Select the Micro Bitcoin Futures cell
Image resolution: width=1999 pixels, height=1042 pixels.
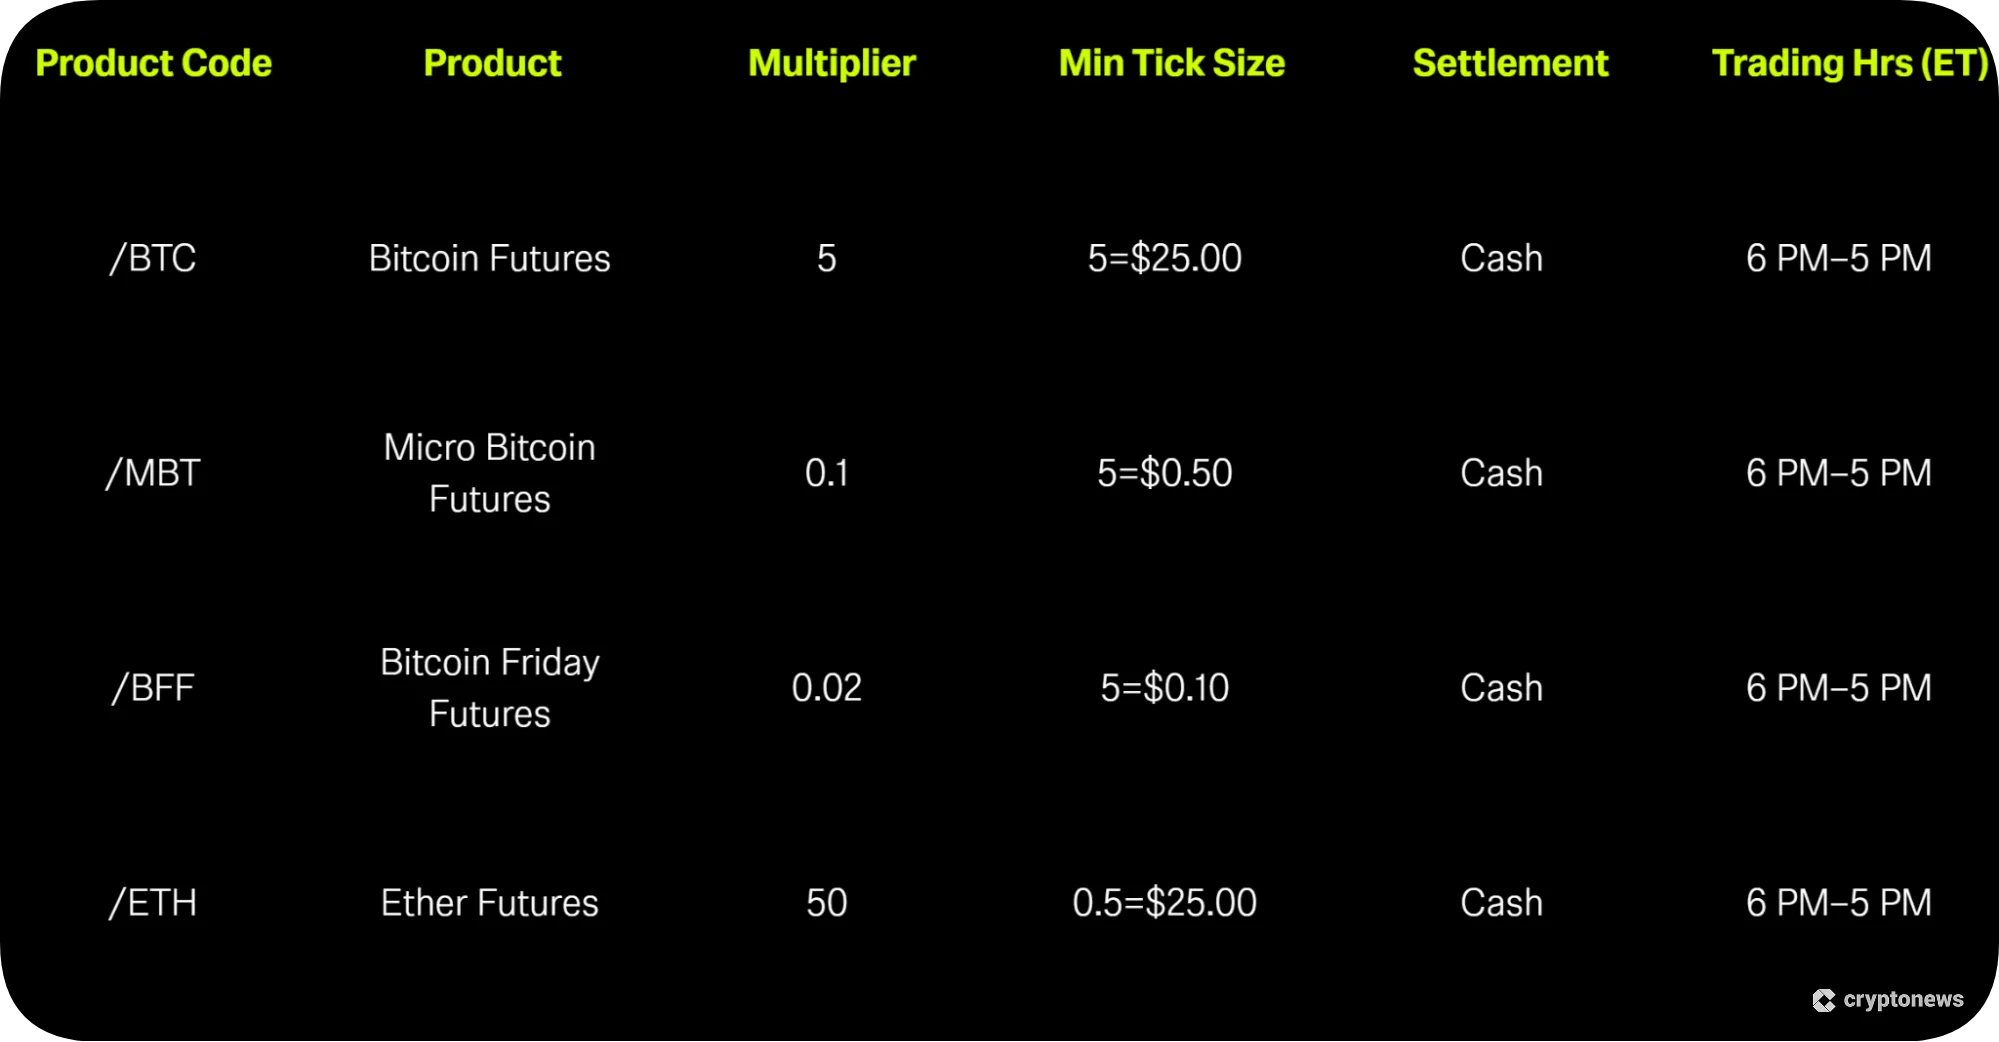click(x=489, y=473)
